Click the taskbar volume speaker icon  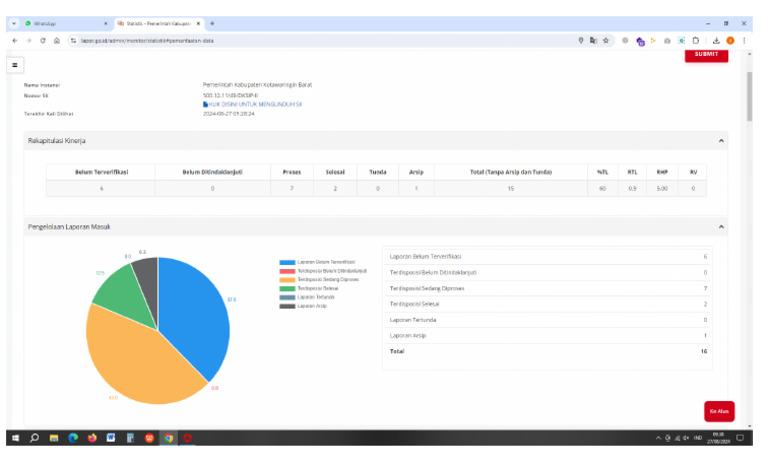(686, 438)
